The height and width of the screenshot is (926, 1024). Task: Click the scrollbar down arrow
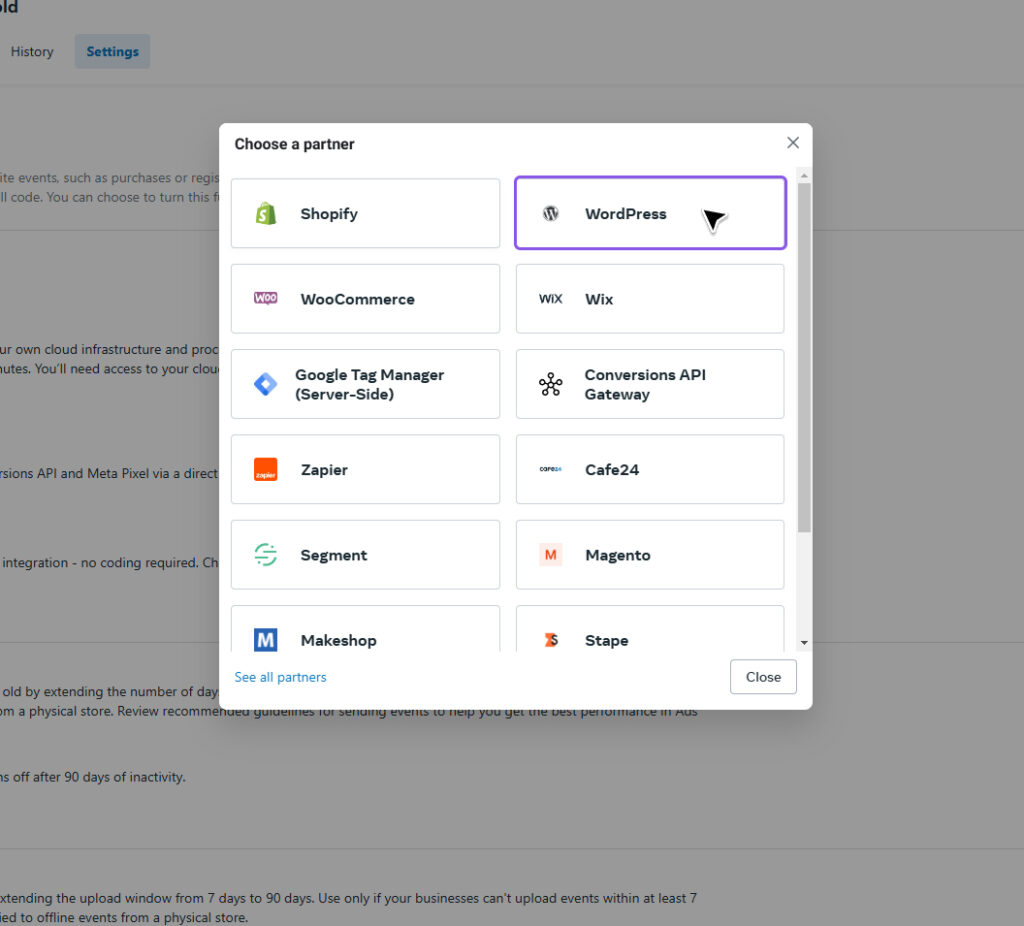click(x=803, y=641)
